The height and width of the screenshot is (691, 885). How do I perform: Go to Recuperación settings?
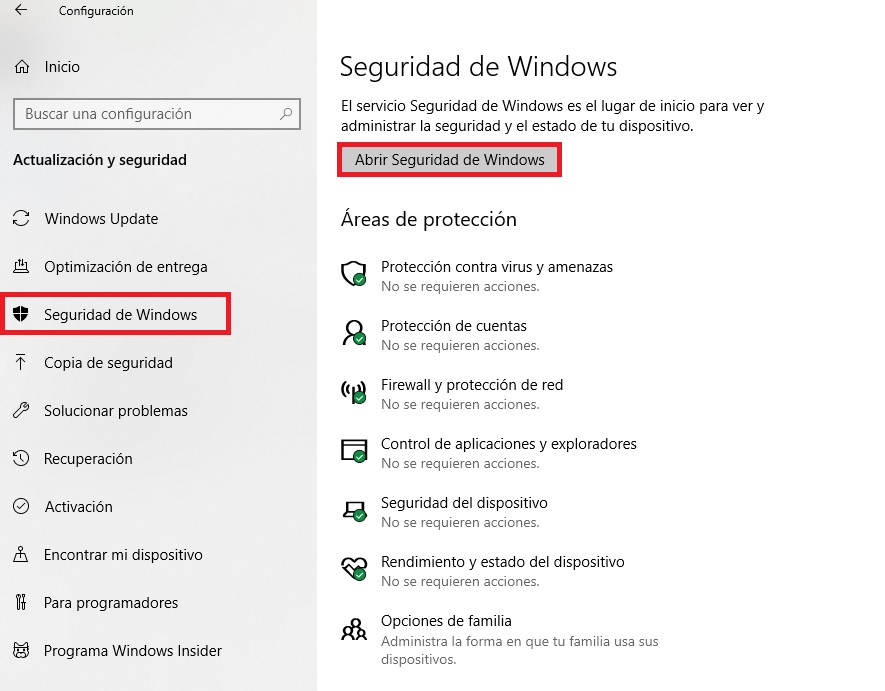(x=88, y=458)
